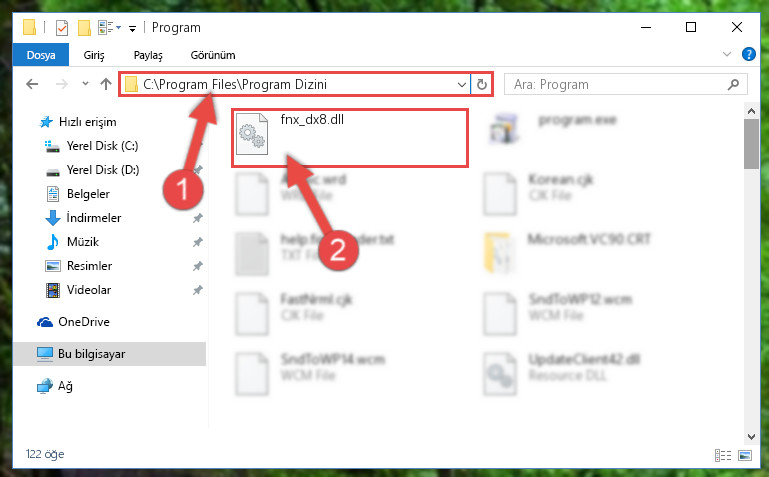This screenshot has height=477, width=769.
Task: Select Yerel Disk (C:) in sidebar
Action: 102,146
